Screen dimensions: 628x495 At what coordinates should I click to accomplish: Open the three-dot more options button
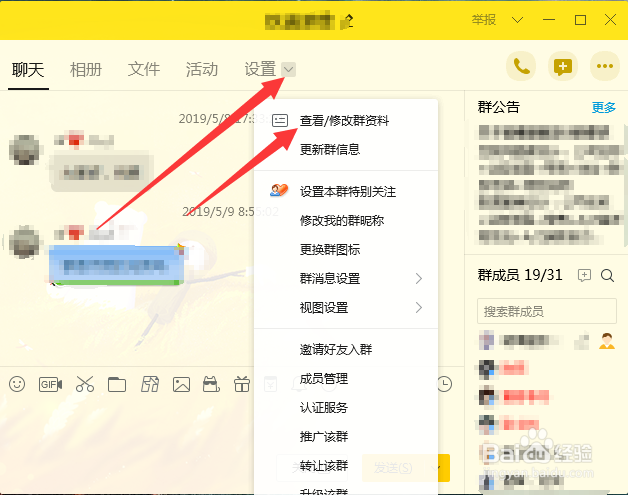(605, 66)
